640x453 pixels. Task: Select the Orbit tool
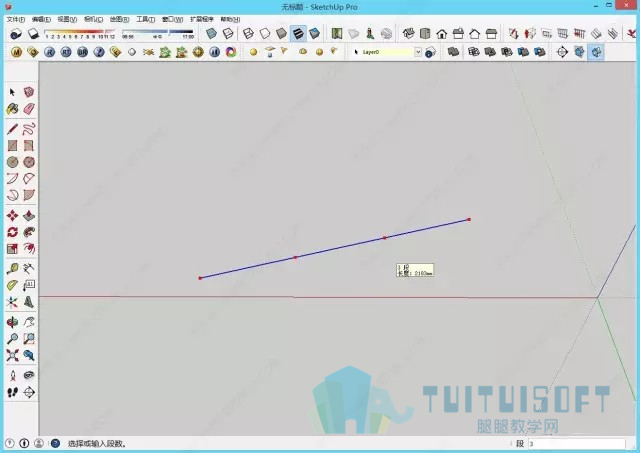[12, 322]
